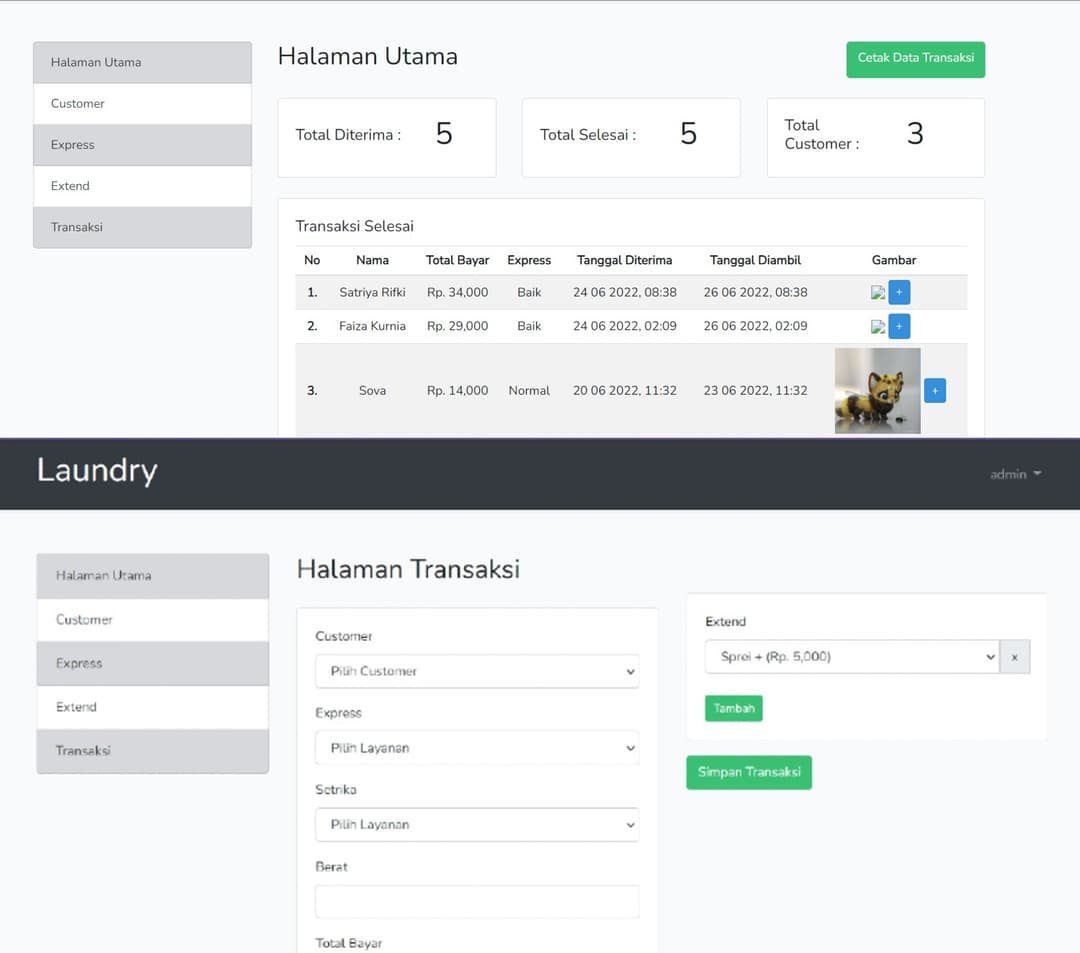This screenshot has height=953, width=1080.
Task: Click Simpan Transaksi button
Action: pos(748,772)
